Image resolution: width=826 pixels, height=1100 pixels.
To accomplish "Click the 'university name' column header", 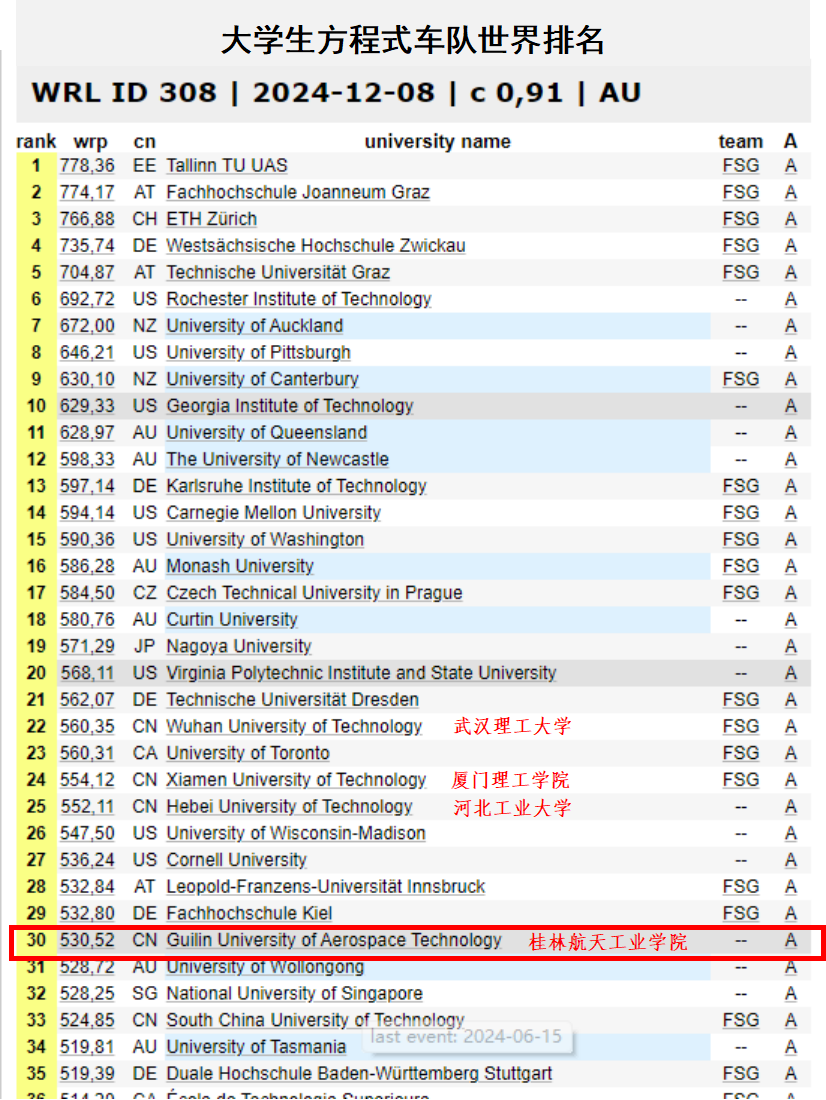I will click(x=437, y=141).
